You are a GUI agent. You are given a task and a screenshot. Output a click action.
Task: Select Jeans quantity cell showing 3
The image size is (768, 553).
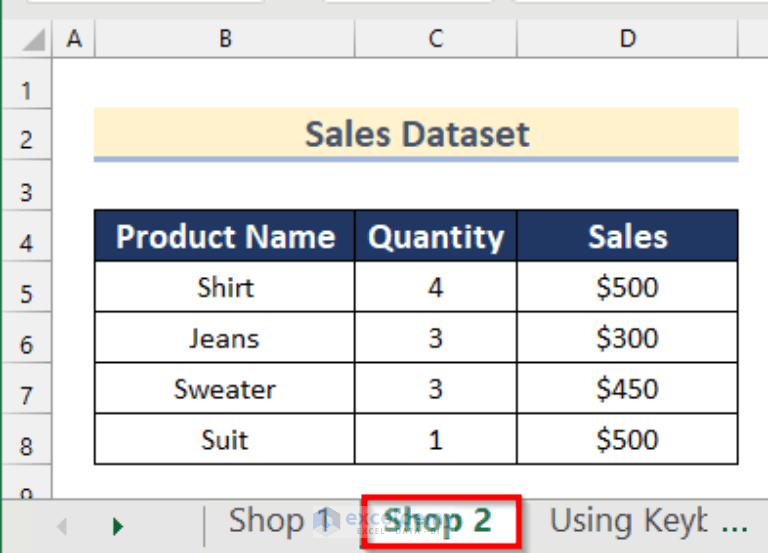click(x=436, y=338)
